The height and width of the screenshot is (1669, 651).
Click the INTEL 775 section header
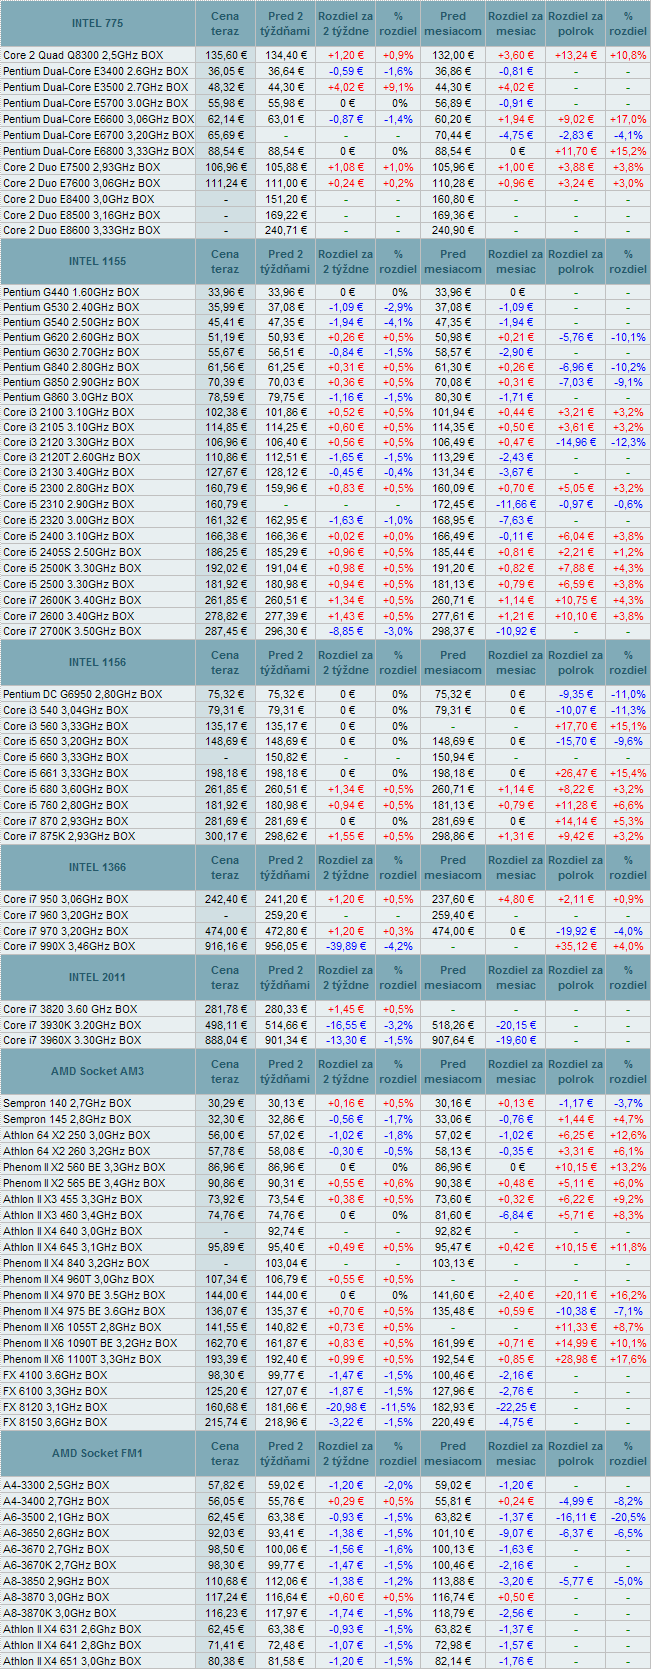(x=98, y=23)
